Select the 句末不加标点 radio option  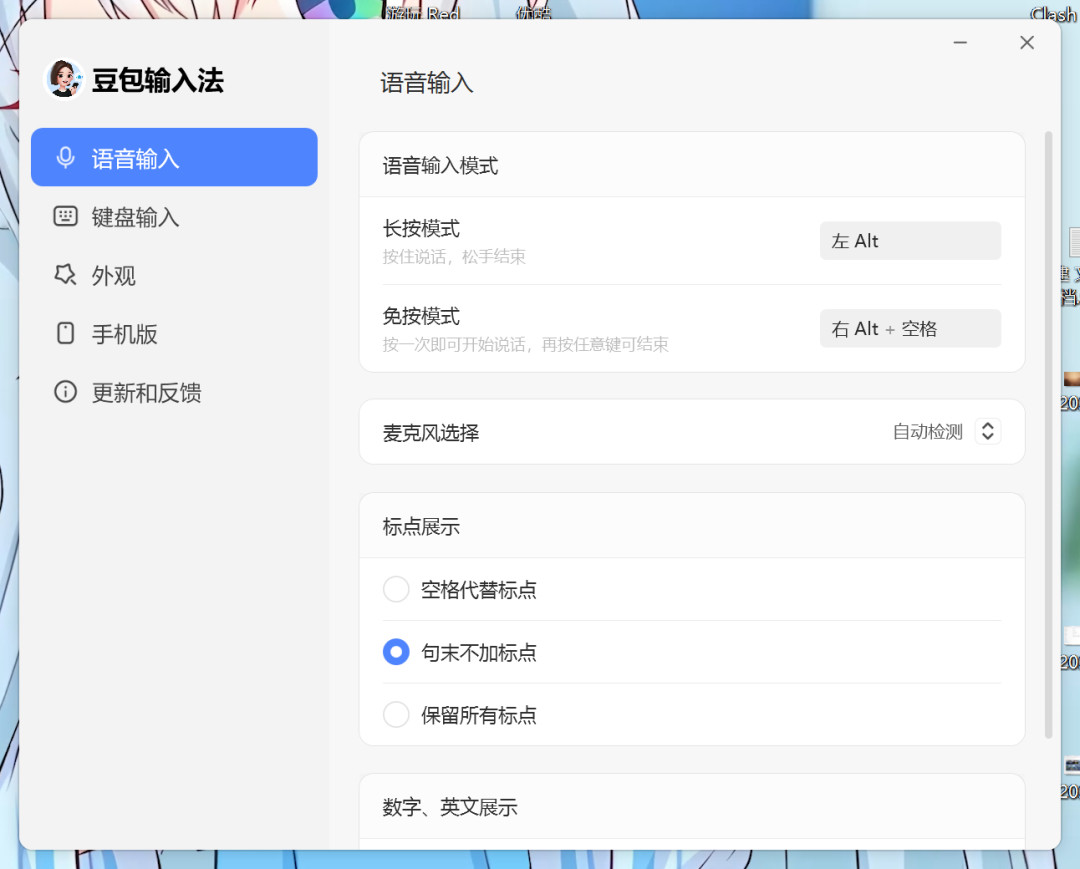(396, 652)
